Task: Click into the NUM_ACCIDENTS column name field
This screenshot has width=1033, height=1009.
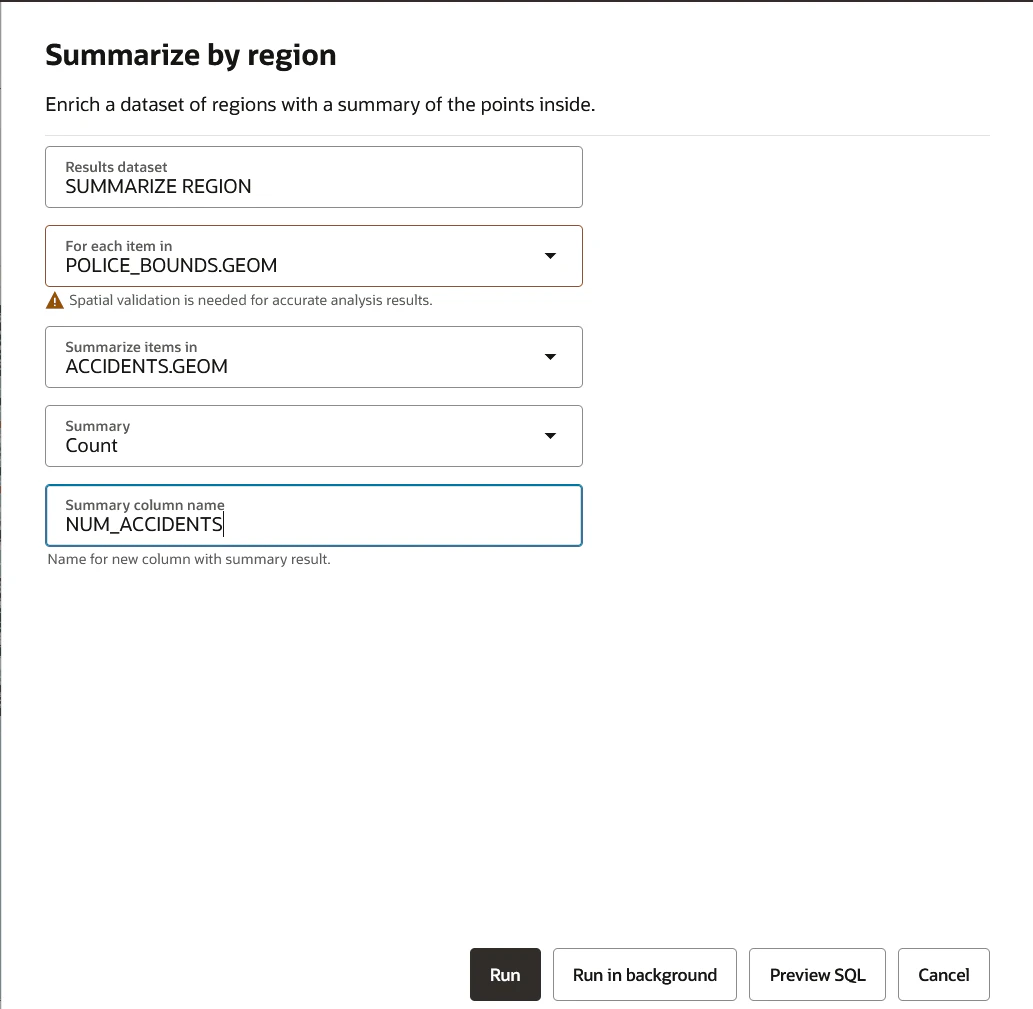Action: click(x=314, y=516)
